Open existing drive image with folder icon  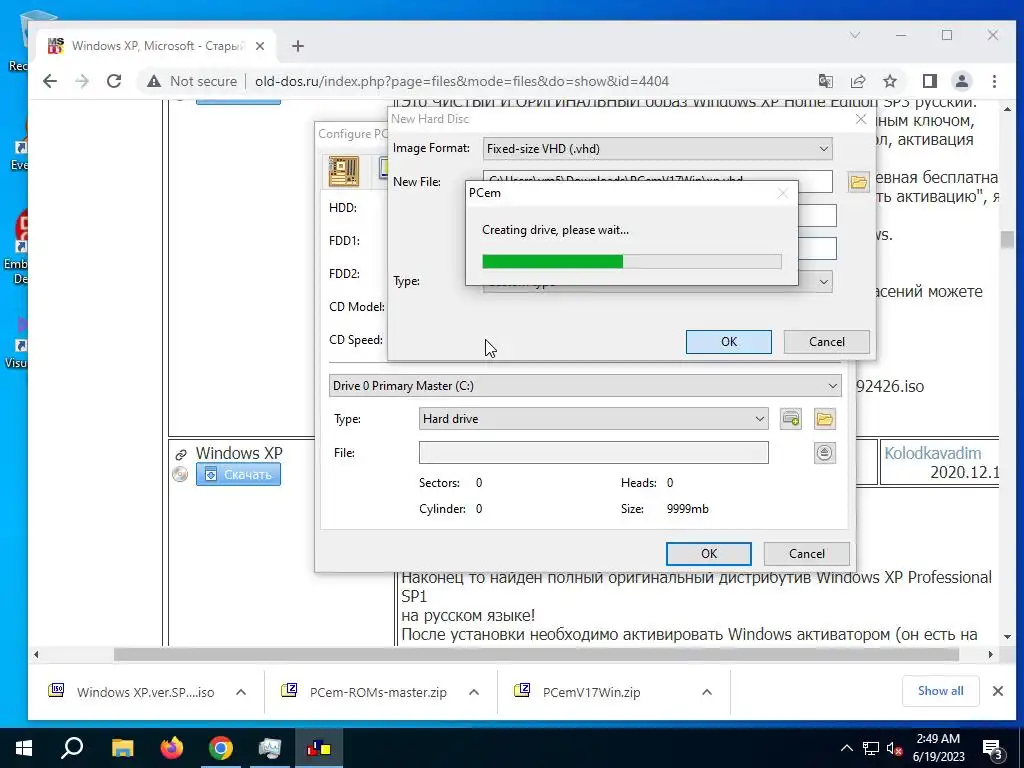click(x=825, y=419)
